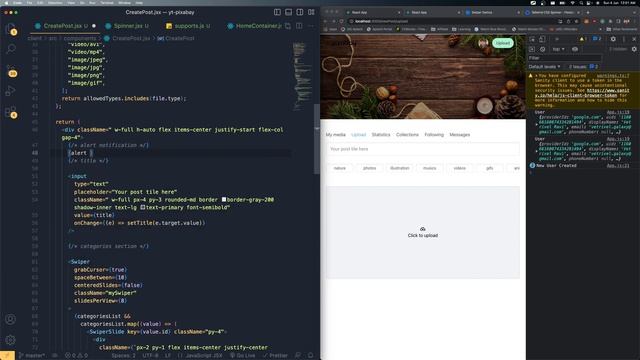
Task: Toggle the bottom panel layout icon
Action: click(x=289, y=12)
